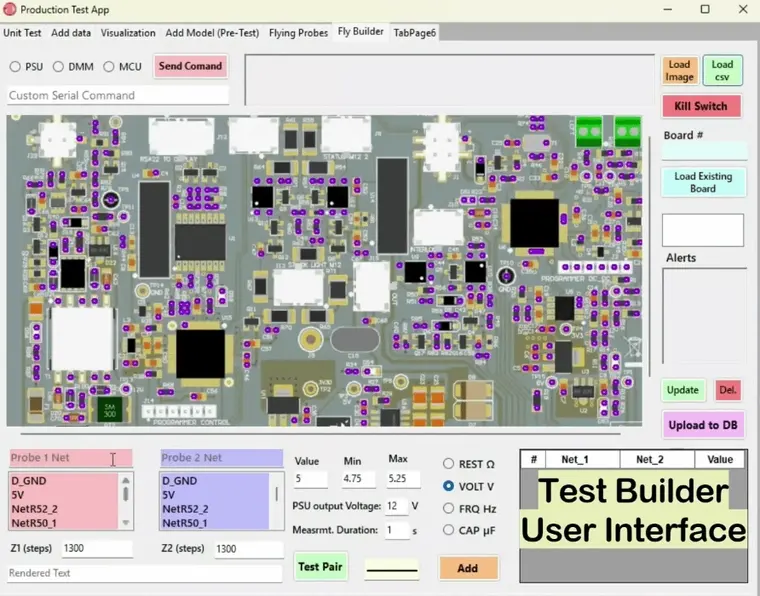Select 5V in Probe 2 list

point(215,495)
